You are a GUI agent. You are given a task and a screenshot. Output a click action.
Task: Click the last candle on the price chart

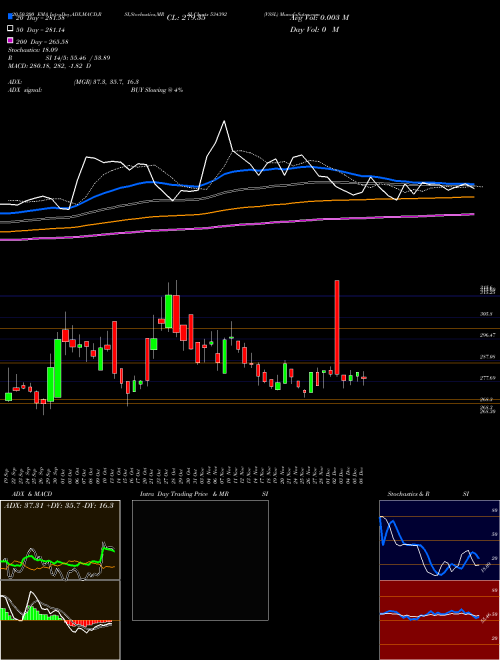364,378
